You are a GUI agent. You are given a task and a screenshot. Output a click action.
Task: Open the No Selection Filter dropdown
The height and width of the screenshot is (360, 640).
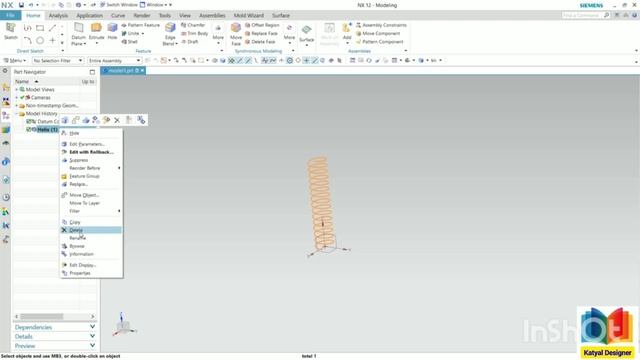[58, 60]
